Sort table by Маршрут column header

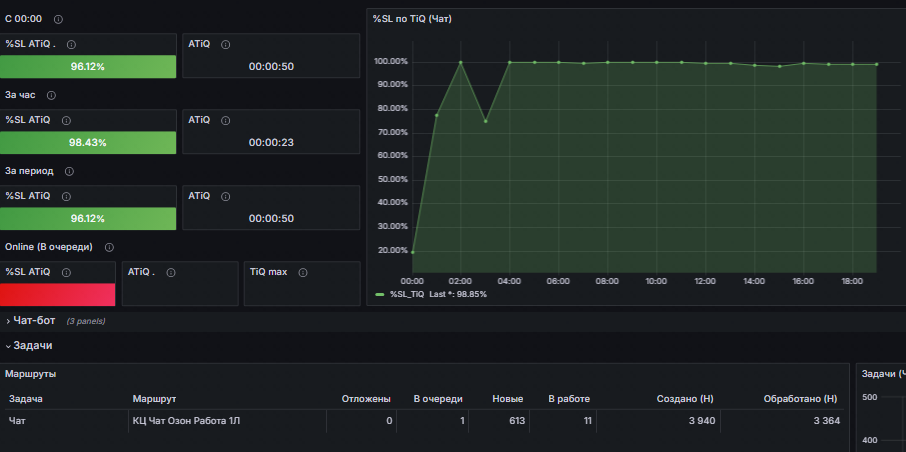click(x=154, y=399)
